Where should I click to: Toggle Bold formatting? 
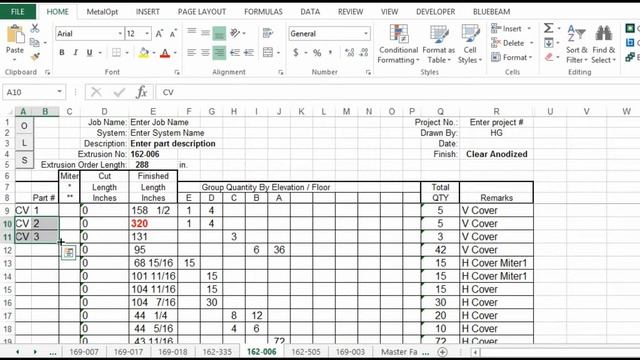pos(62,53)
